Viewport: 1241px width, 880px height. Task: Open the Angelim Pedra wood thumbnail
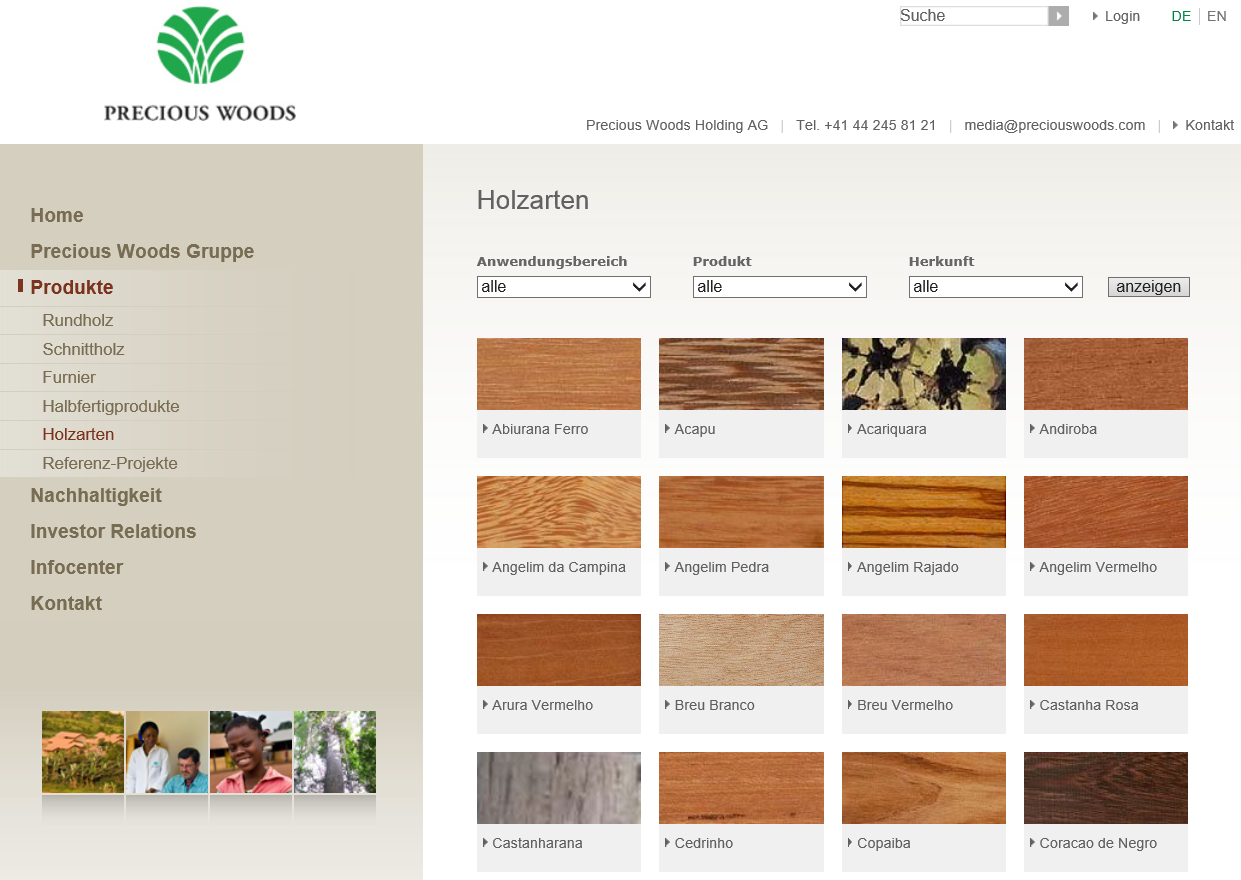pos(741,512)
